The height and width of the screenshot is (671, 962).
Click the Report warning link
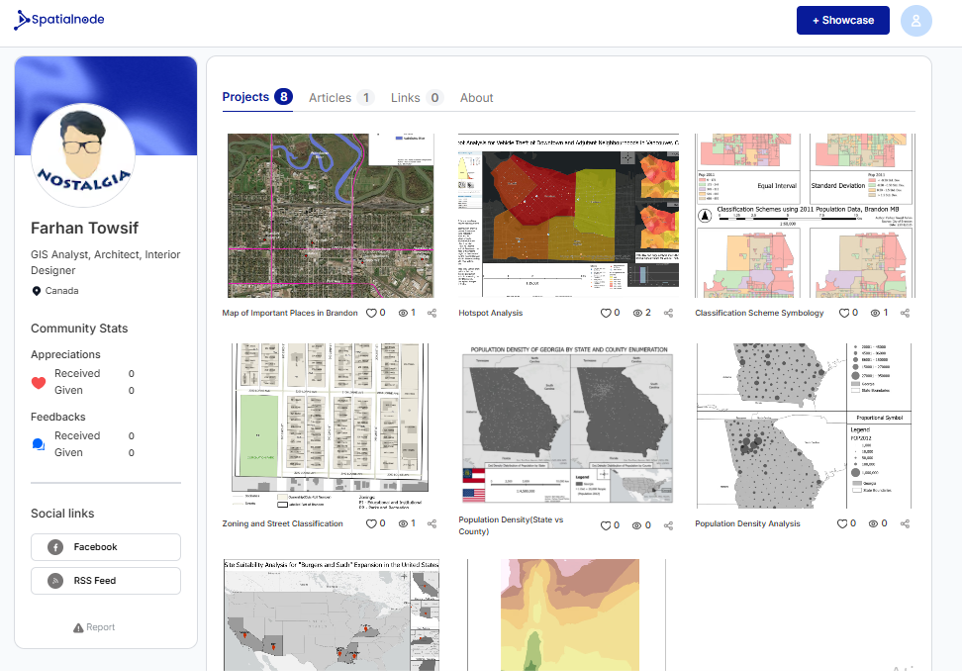click(94, 627)
